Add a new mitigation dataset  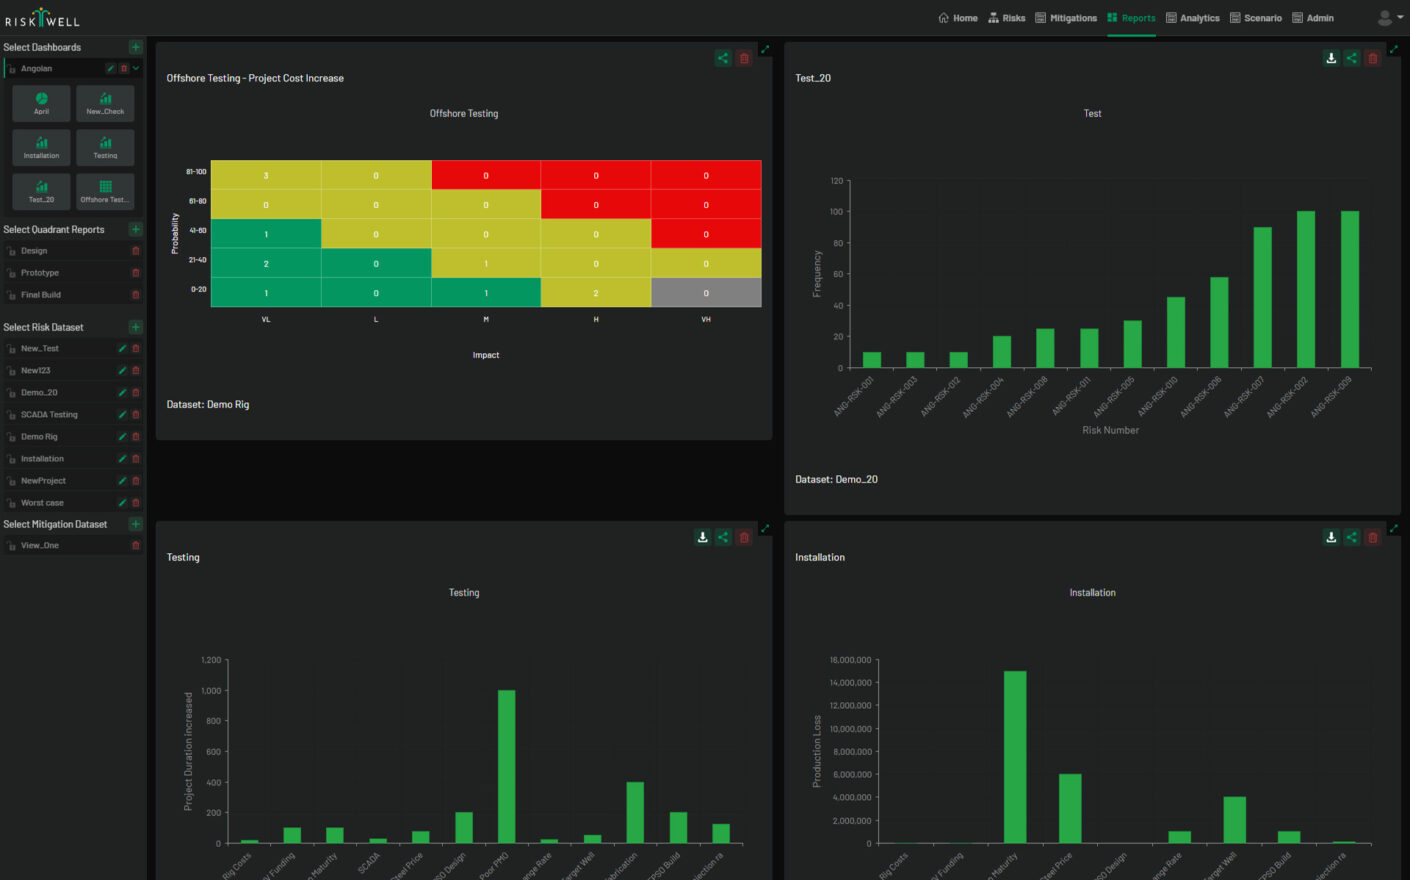click(136, 524)
